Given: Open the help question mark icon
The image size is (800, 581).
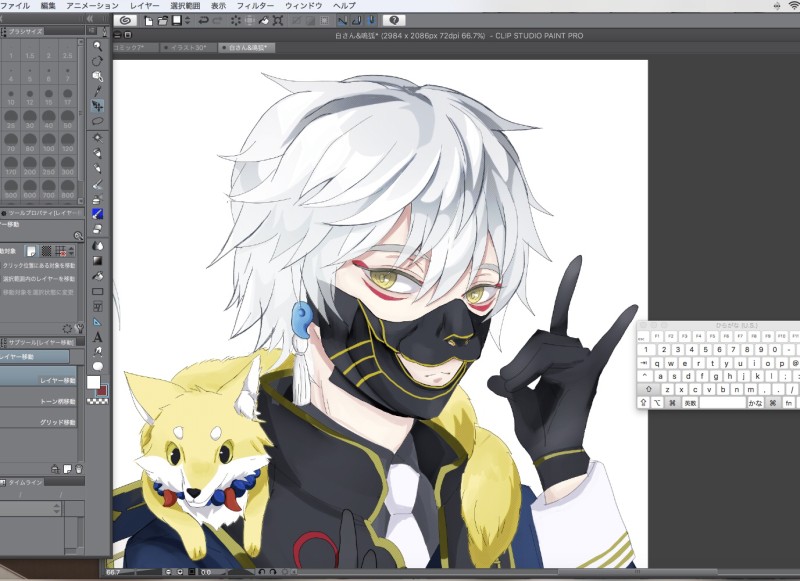Looking at the screenshot, I should [394, 20].
